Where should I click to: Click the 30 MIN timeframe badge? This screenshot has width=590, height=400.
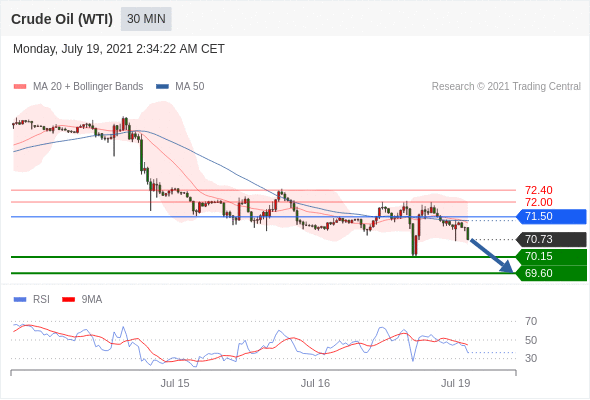click(x=146, y=19)
